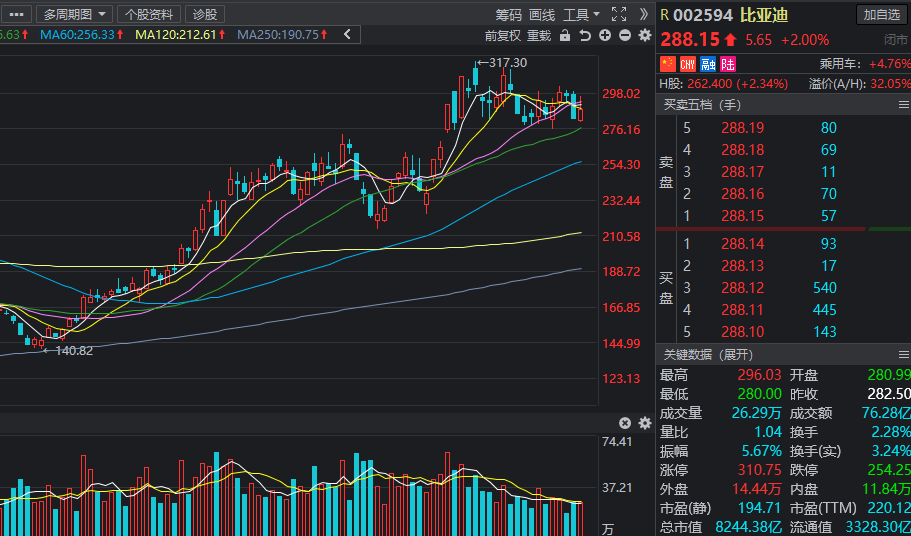
Task: Open the 买卖五档 hamburger menu
Action: 902,105
